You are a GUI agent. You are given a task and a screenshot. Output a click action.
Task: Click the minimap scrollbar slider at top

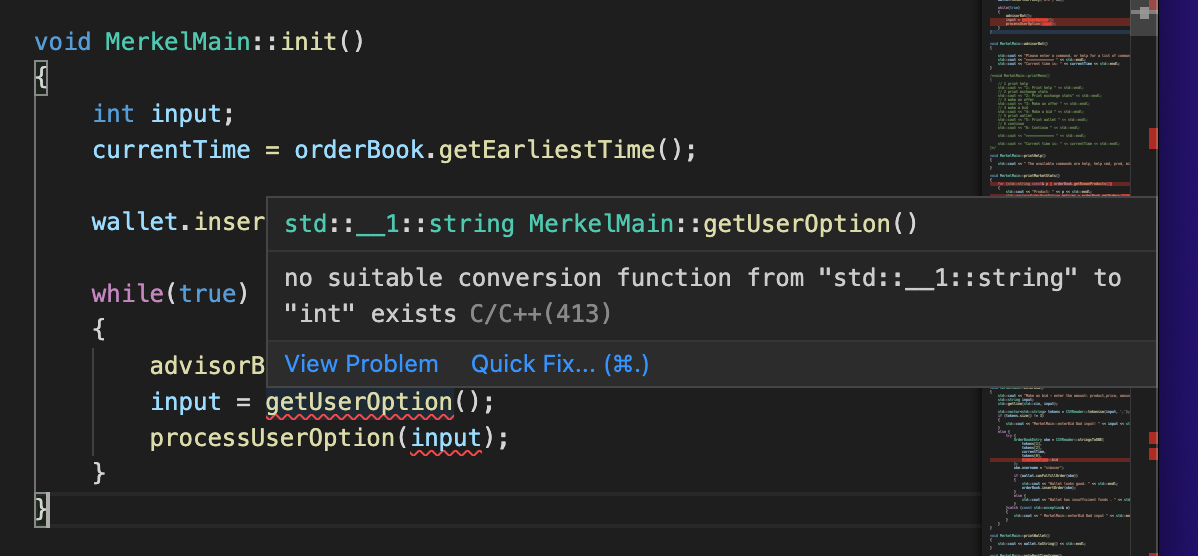tap(1144, 17)
